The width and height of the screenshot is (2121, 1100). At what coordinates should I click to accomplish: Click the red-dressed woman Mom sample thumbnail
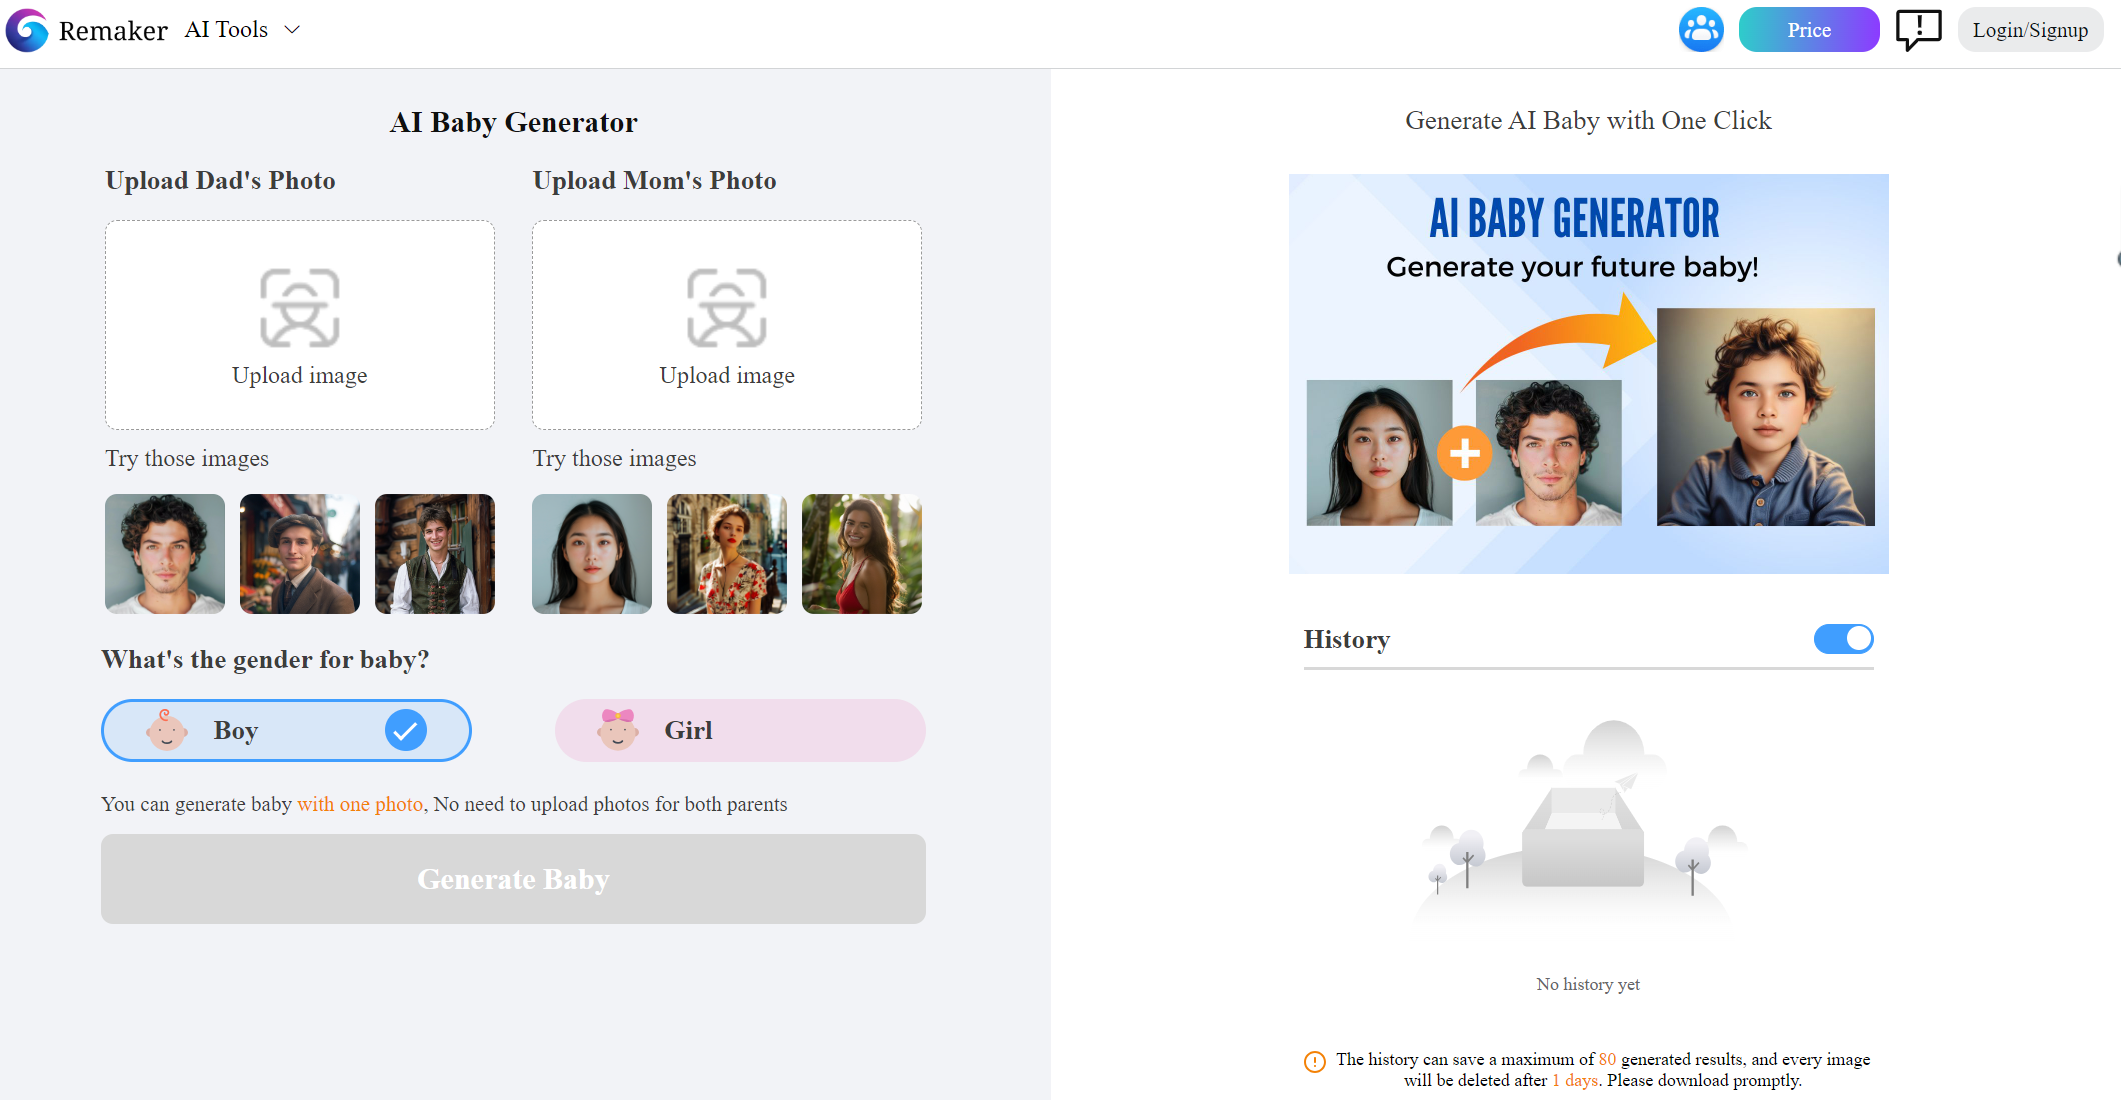[863, 553]
